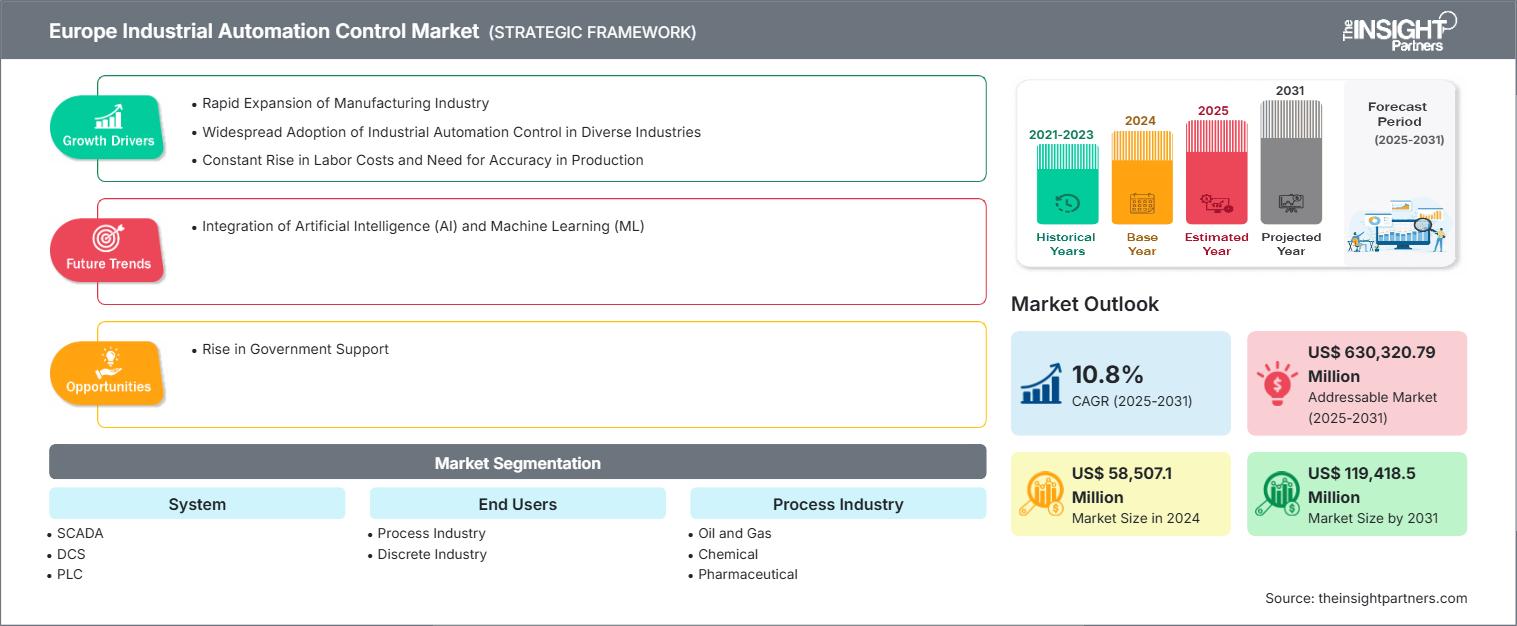Click the blue CAGR card background
The height and width of the screenshot is (626, 1517).
point(1120,383)
